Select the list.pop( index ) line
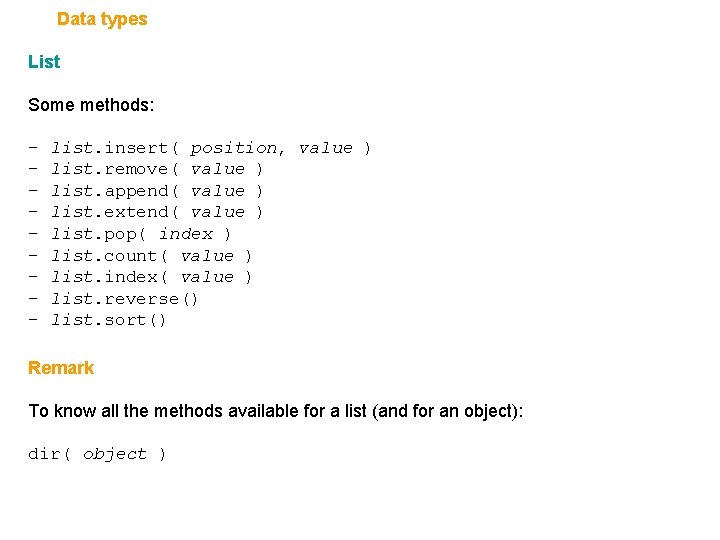 coord(141,234)
